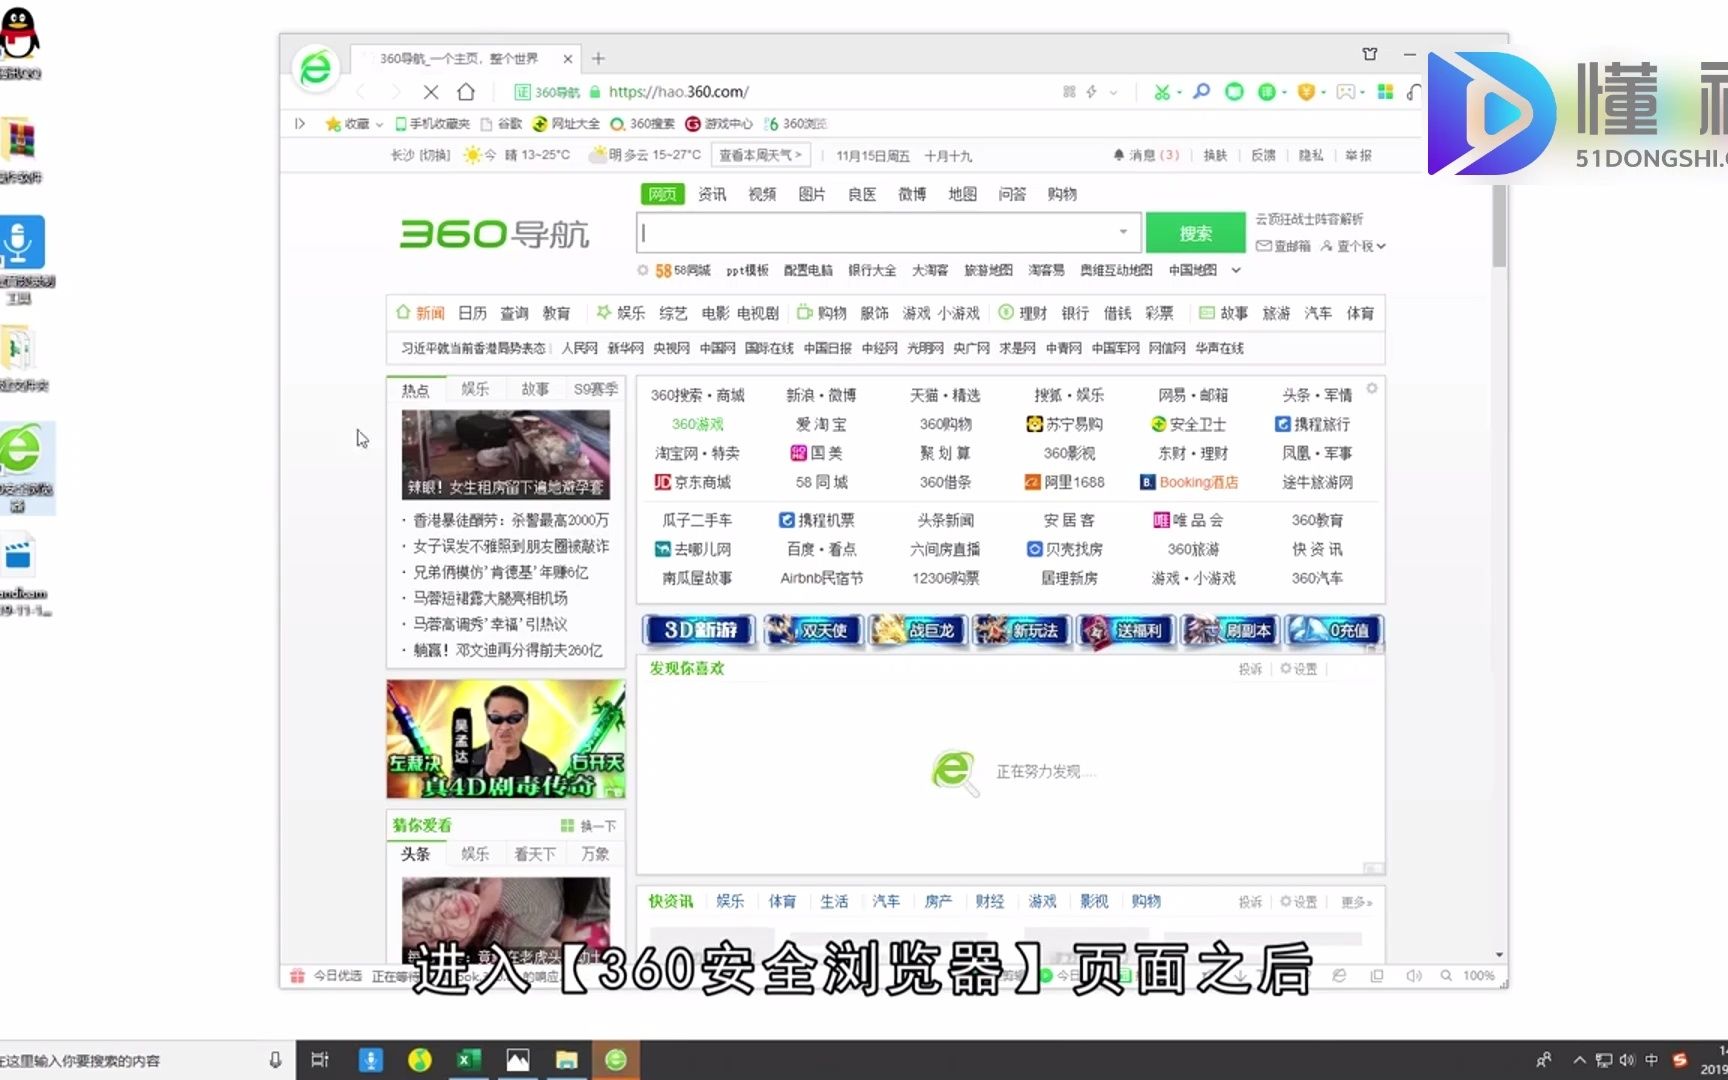Open the 携程旅行 site link
Screen dimensions: 1728x1080
pyautogui.click(x=1313, y=424)
